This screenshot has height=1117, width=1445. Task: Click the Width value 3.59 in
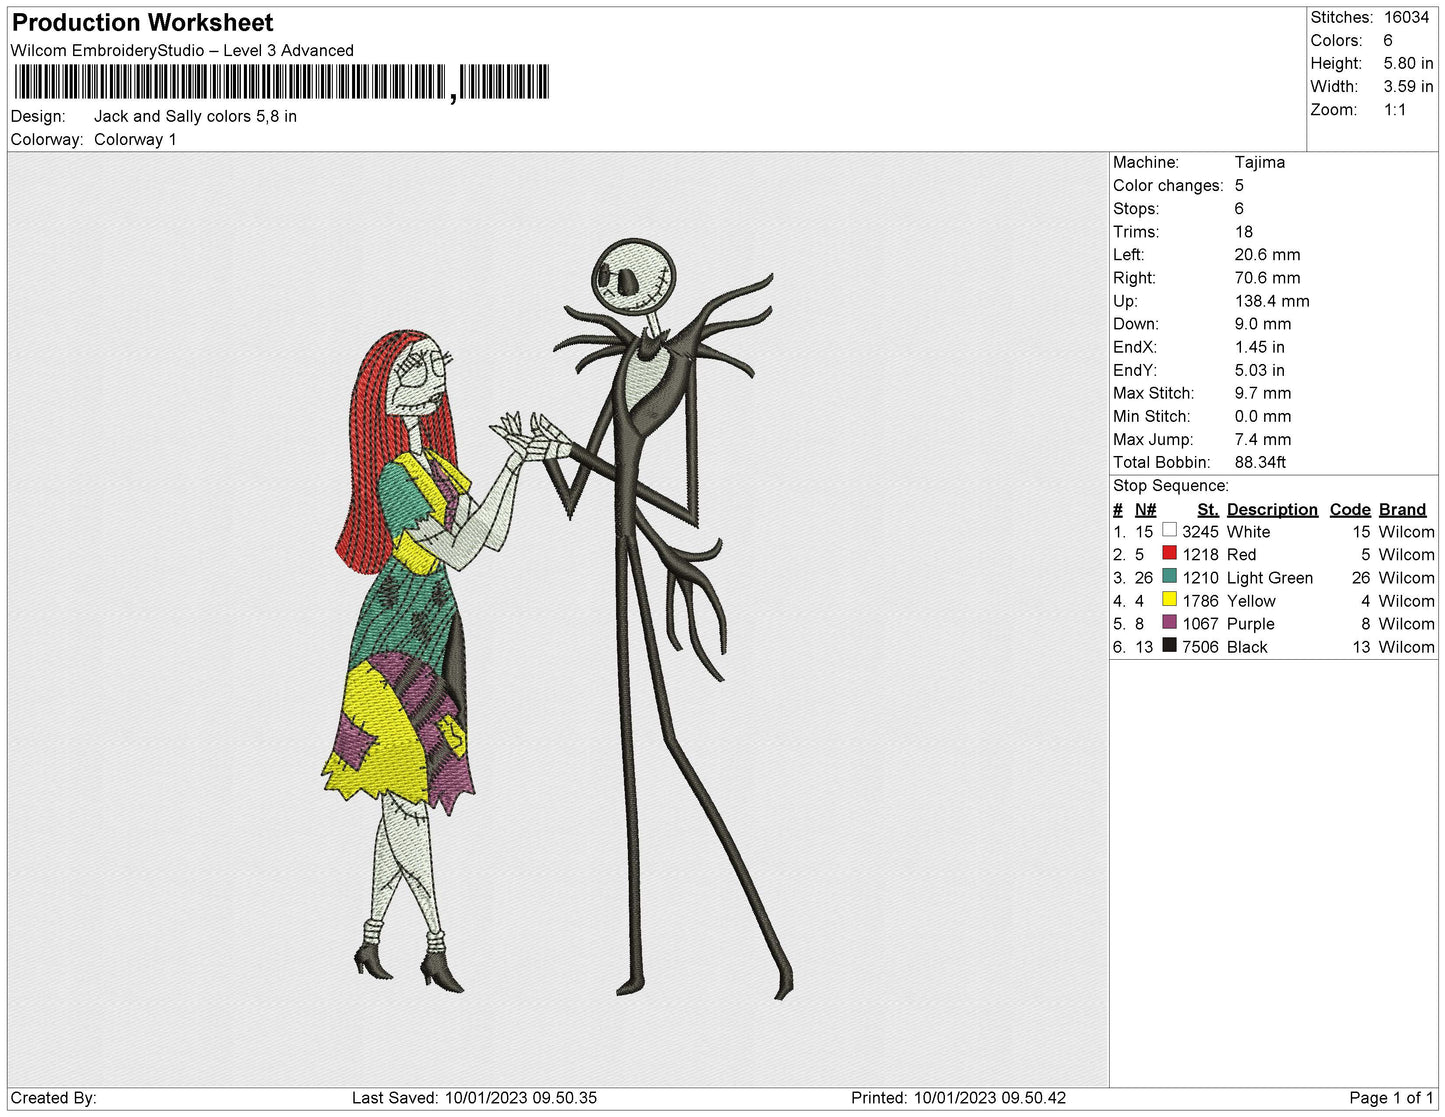click(x=1408, y=86)
